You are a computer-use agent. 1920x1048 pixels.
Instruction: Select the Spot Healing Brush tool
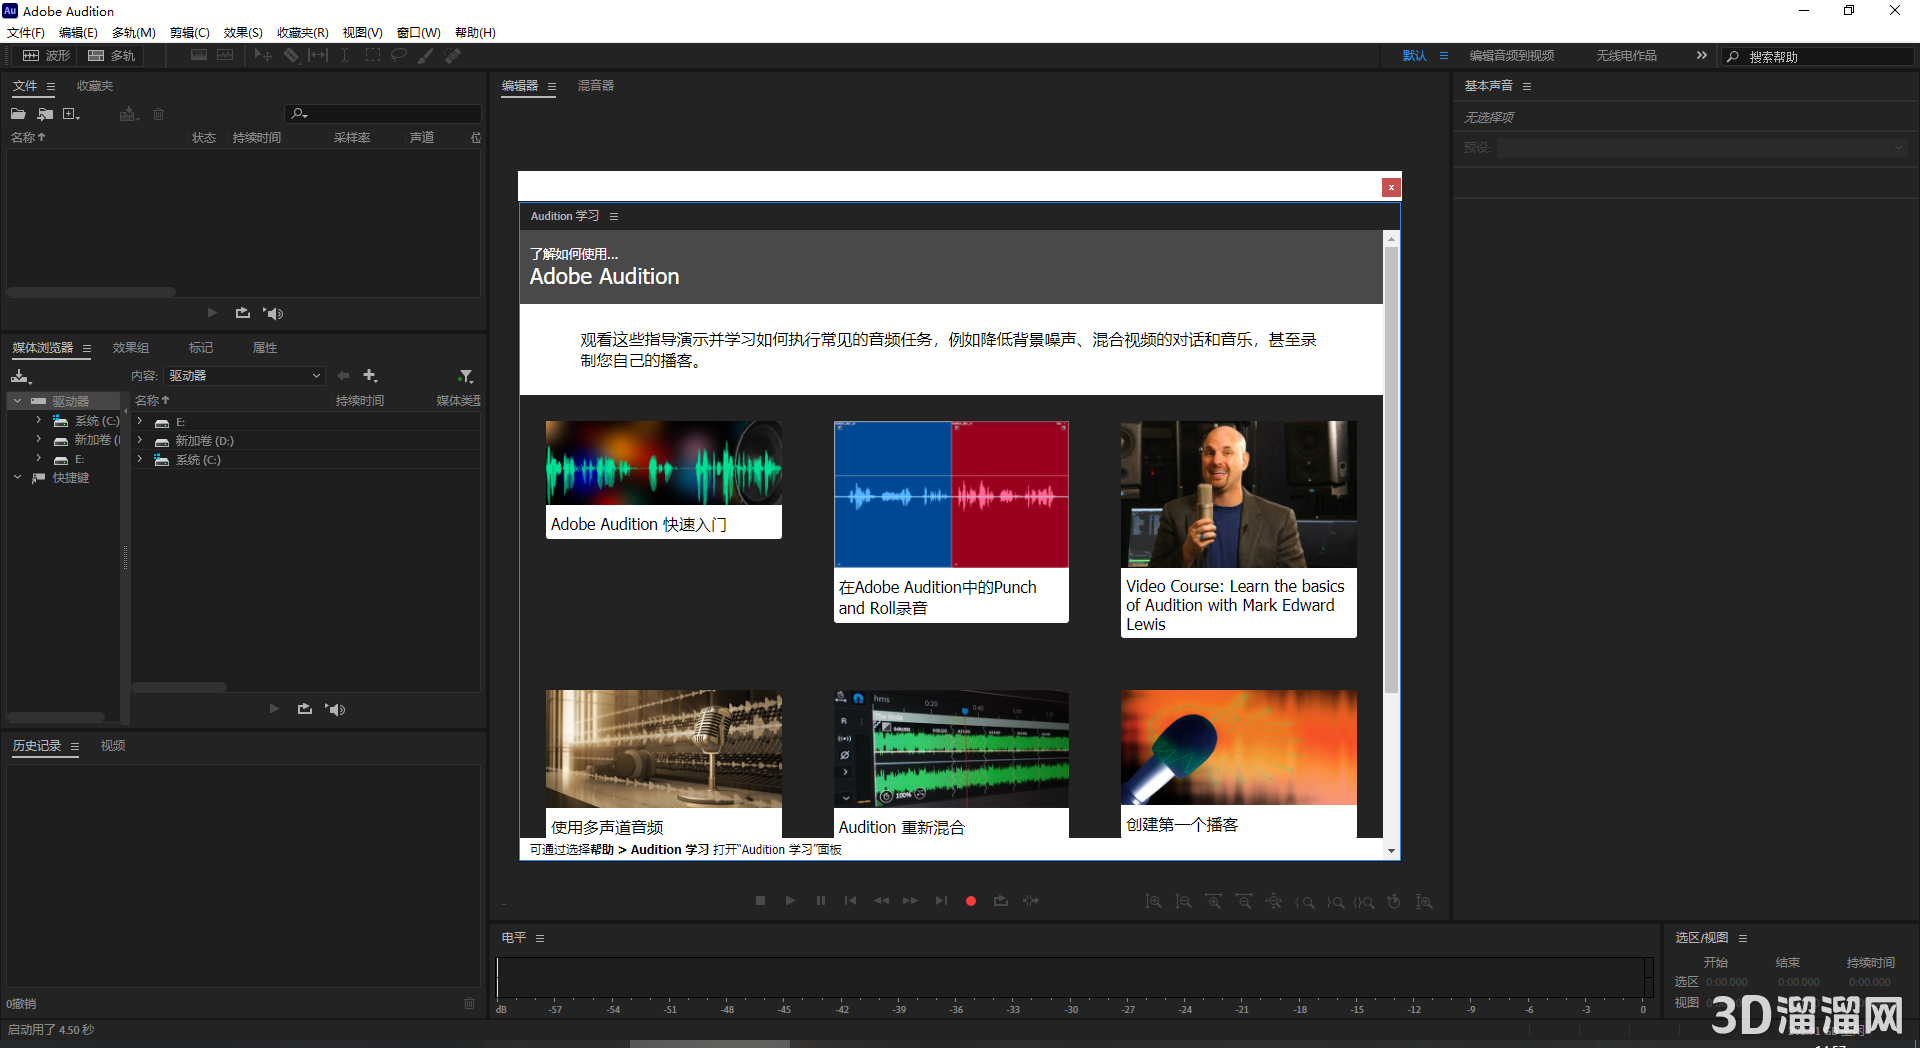point(452,55)
